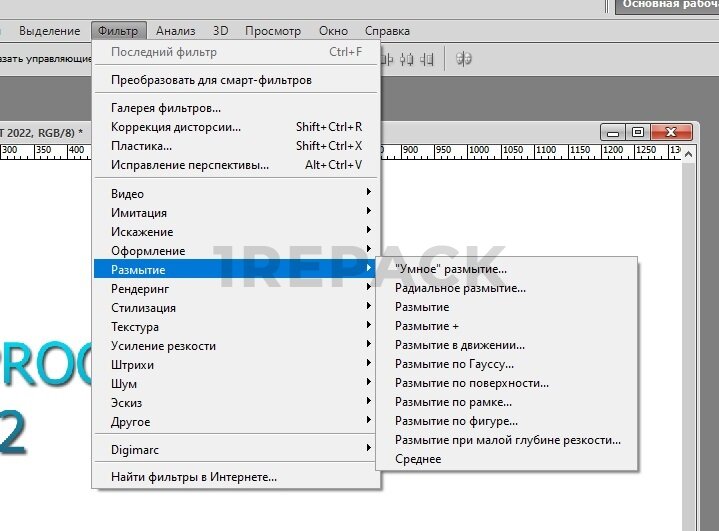The width and height of the screenshot is (719, 531).
Task: Apply "Умное" размытие filter
Action: click(x=451, y=269)
